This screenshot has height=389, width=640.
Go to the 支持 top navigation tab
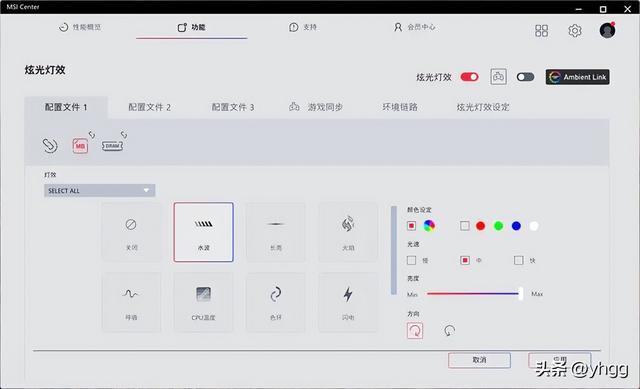pyautogui.click(x=303, y=27)
